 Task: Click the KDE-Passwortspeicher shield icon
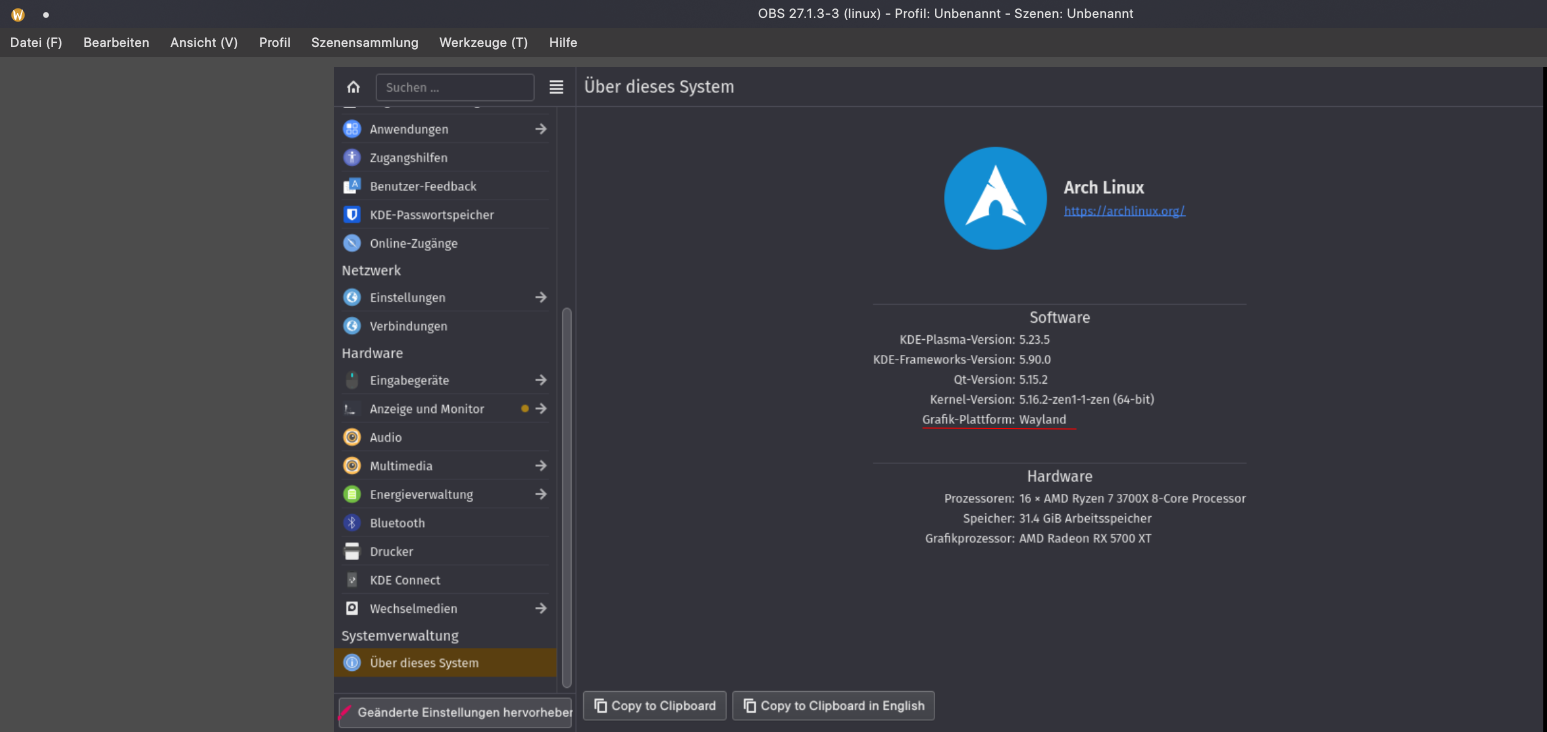point(351,214)
